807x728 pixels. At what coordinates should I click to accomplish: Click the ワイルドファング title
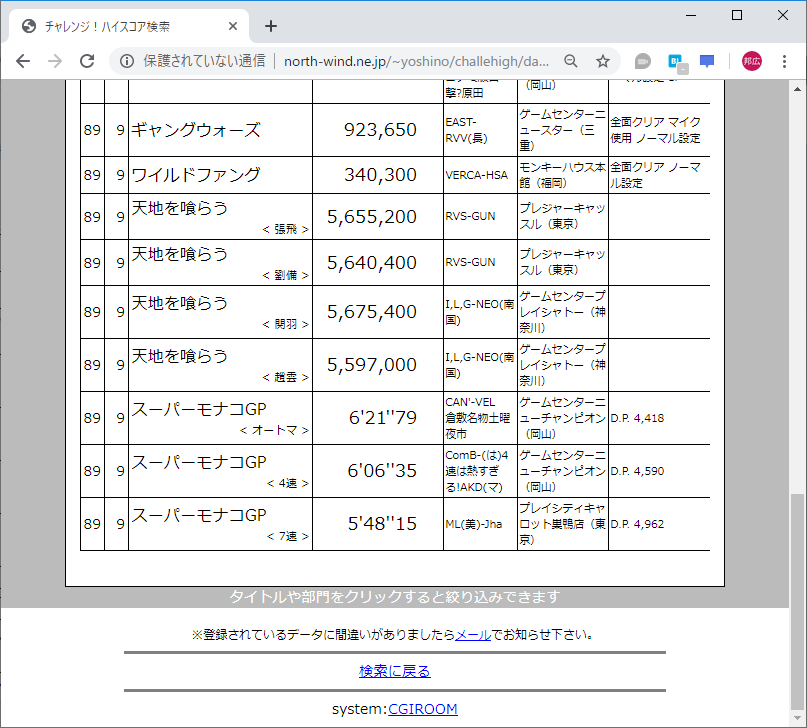196,175
